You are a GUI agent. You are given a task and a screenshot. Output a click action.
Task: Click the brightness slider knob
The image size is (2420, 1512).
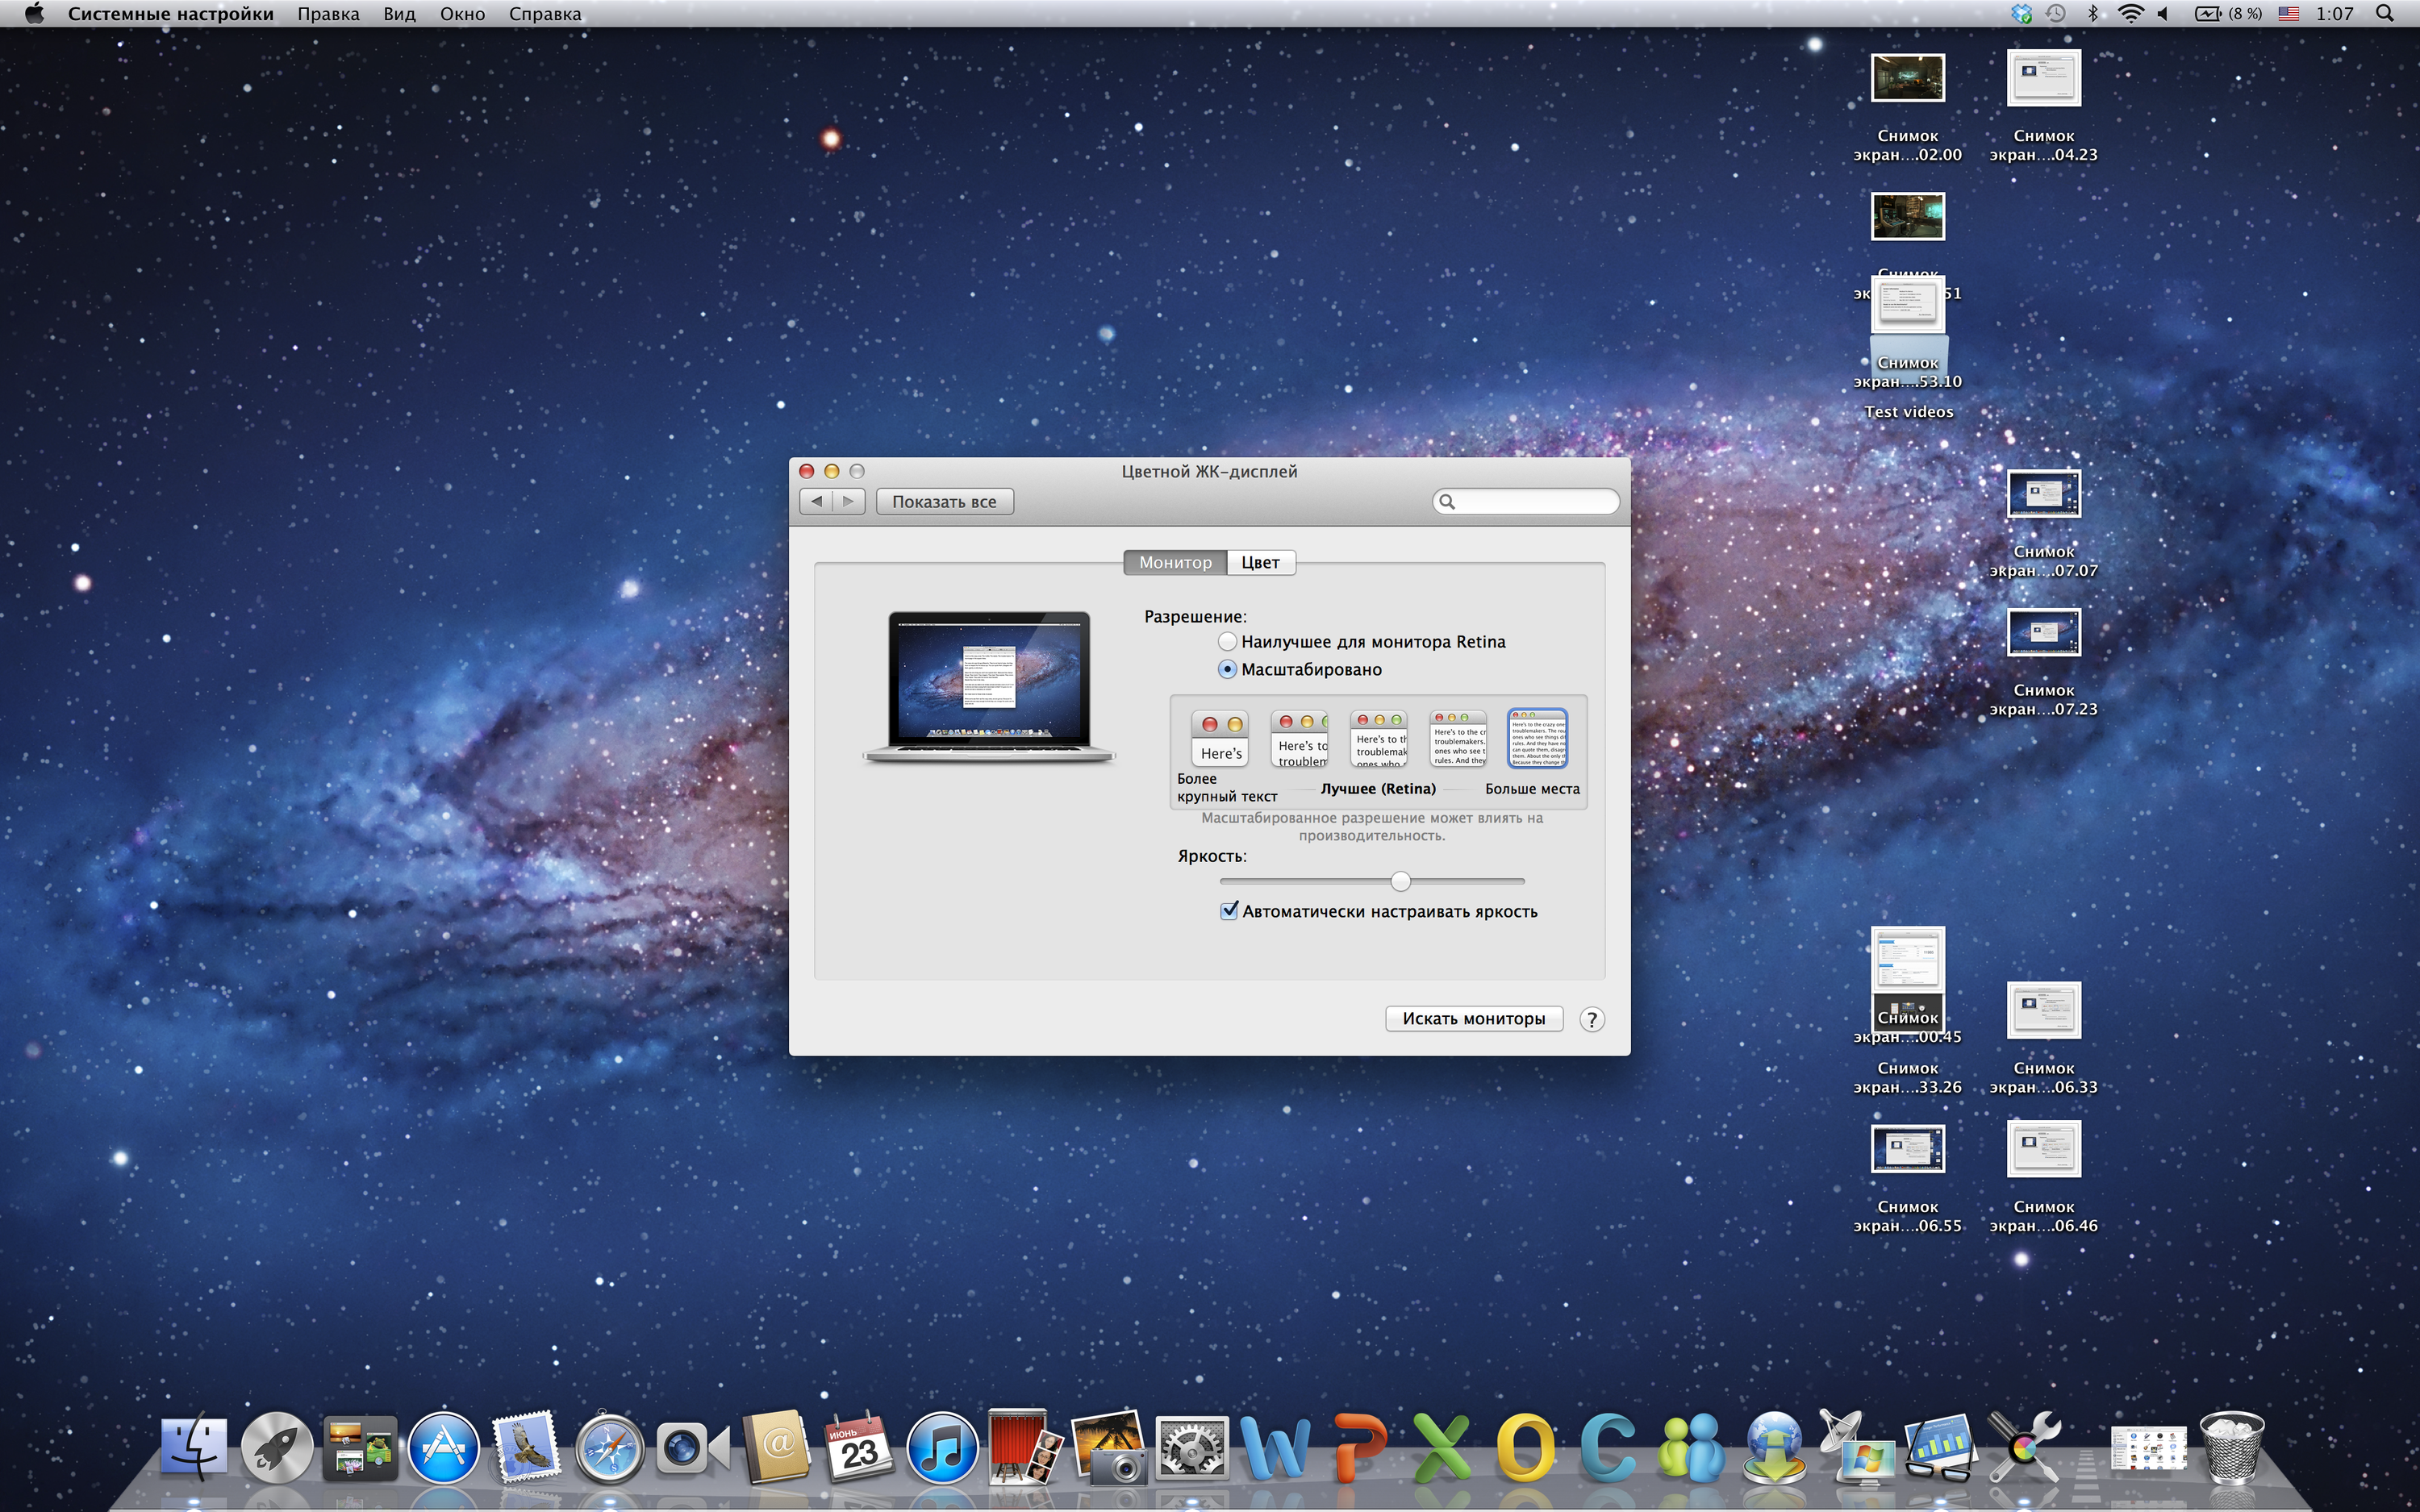[1401, 881]
